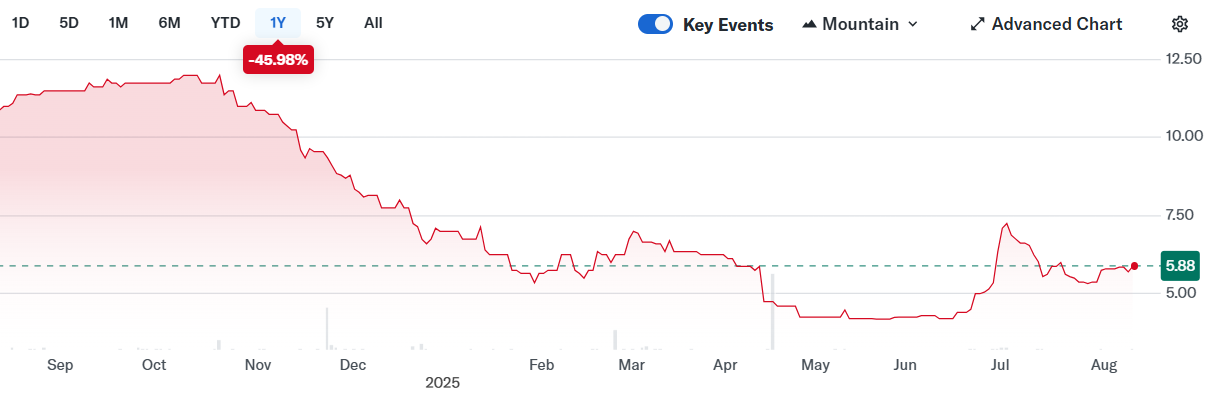Open the Mountain chart style dropdown
The image size is (1223, 406).
(x=860, y=24)
